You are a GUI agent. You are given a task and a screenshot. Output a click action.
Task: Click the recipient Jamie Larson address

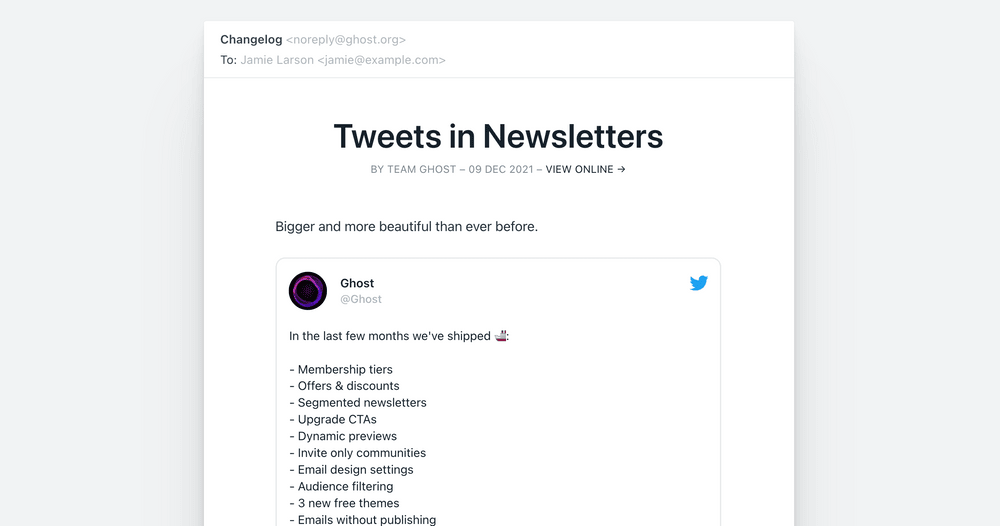tap(343, 60)
